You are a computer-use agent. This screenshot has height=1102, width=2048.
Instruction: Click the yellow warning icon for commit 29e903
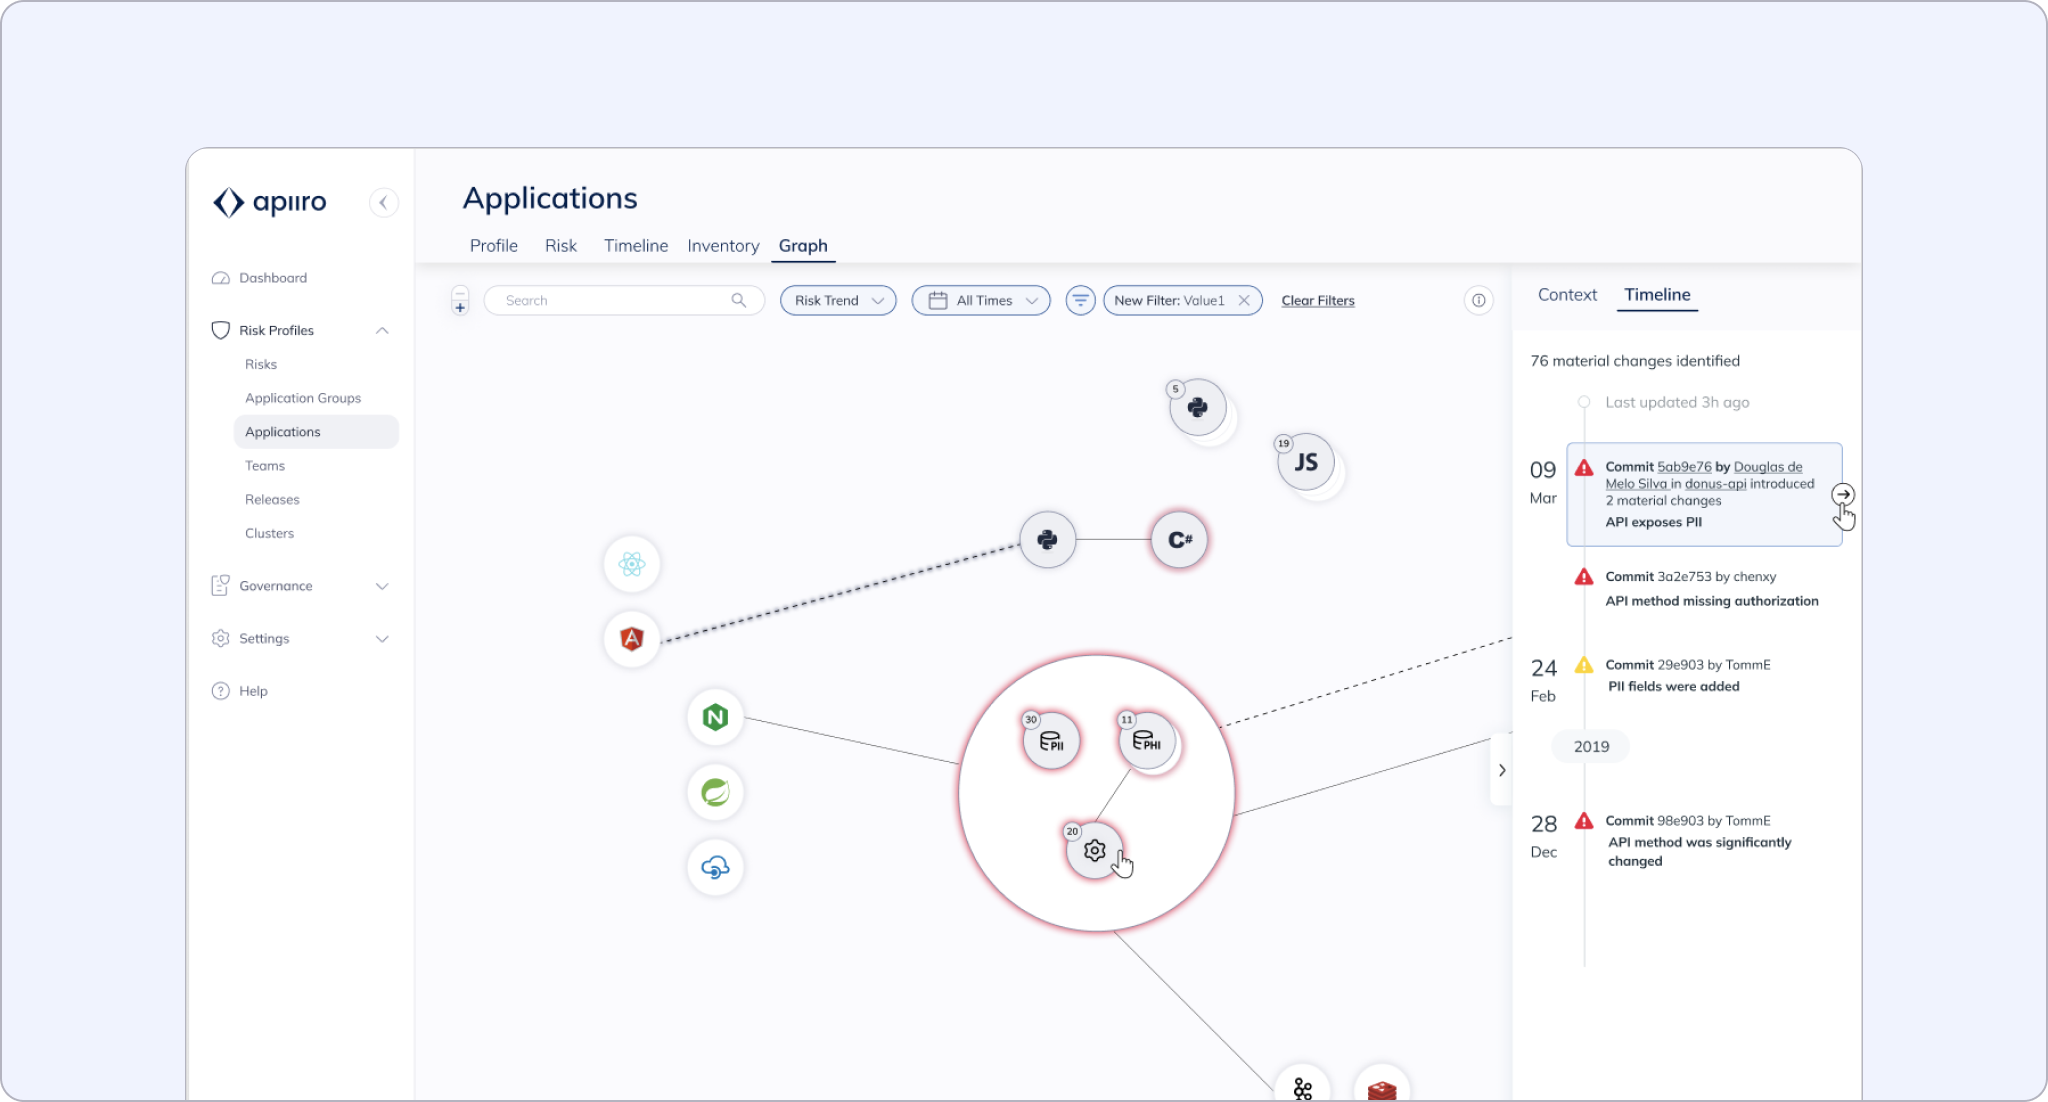click(x=1584, y=665)
